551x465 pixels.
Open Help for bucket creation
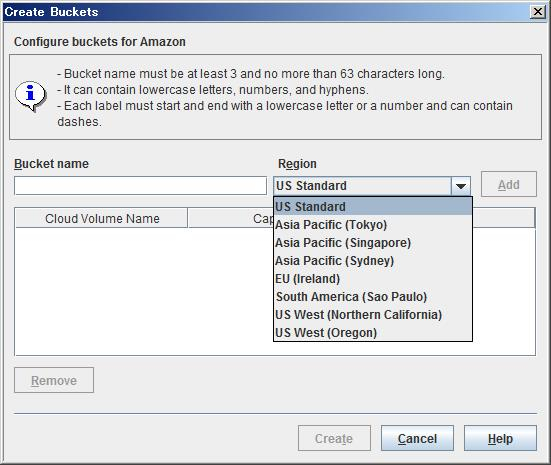(500, 438)
